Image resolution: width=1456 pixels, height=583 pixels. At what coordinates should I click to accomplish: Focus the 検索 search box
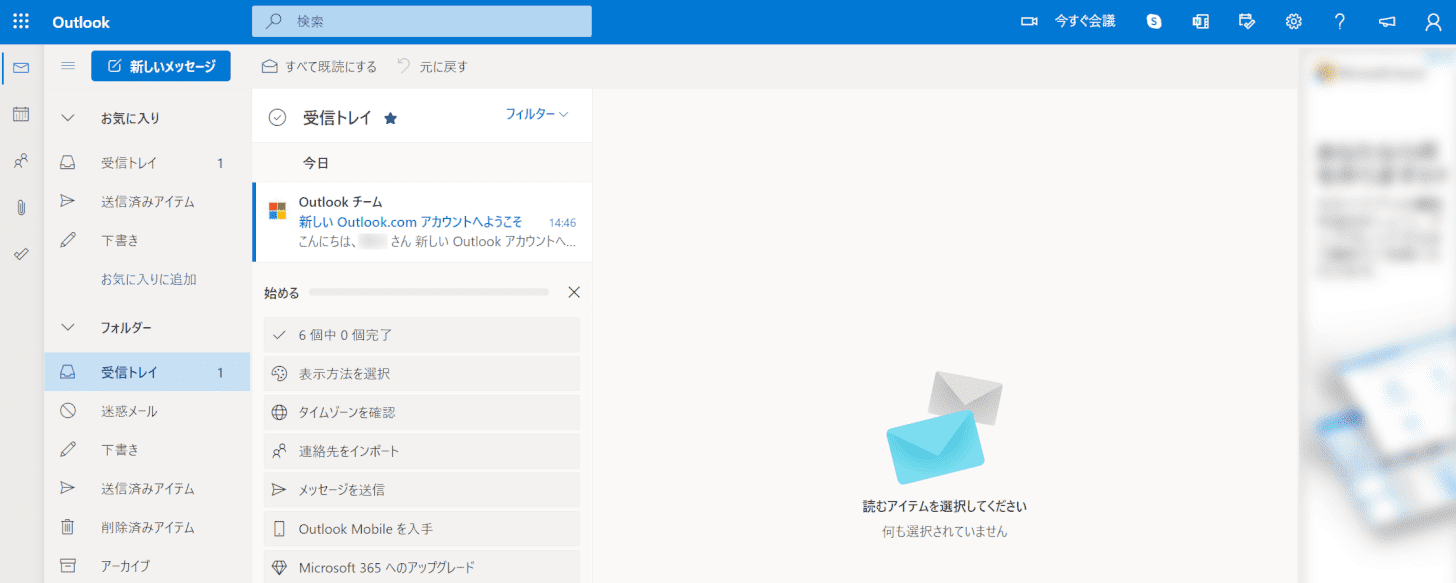point(421,21)
